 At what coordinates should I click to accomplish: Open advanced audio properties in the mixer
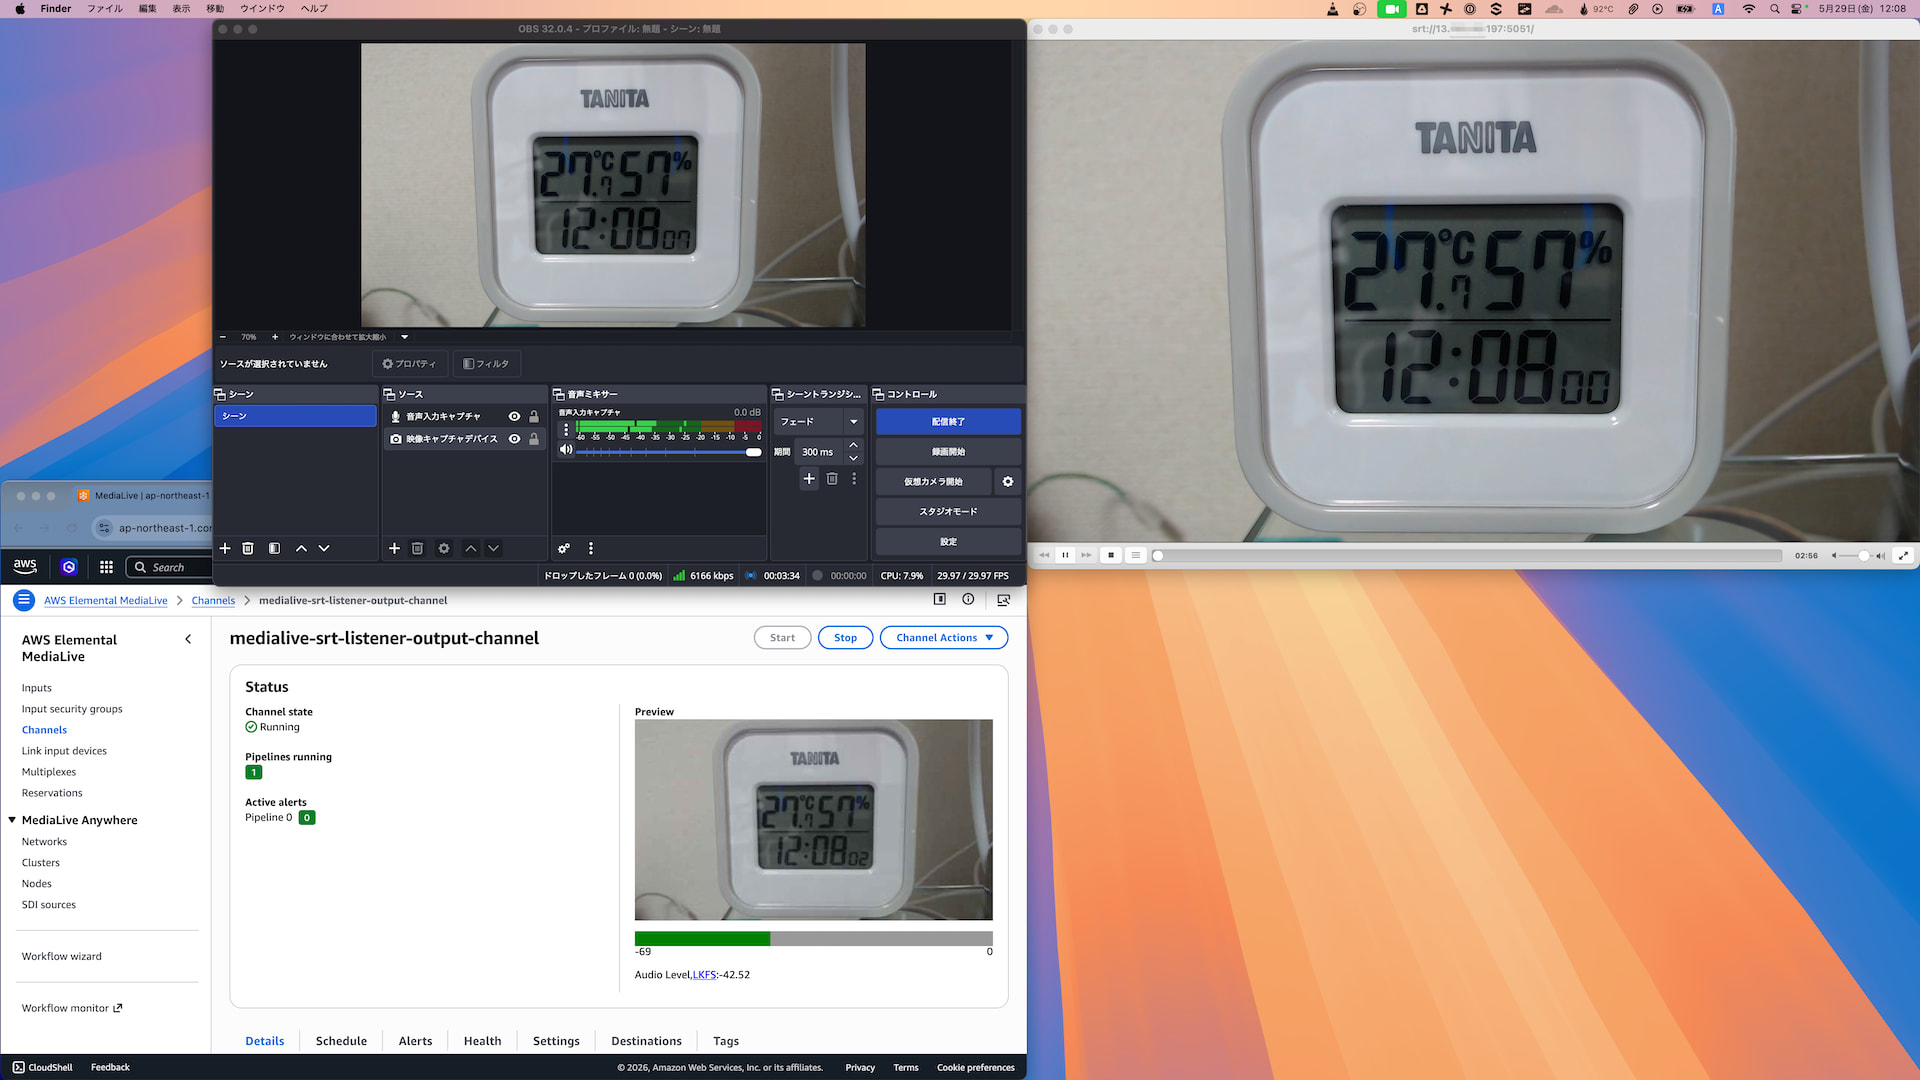point(564,548)
